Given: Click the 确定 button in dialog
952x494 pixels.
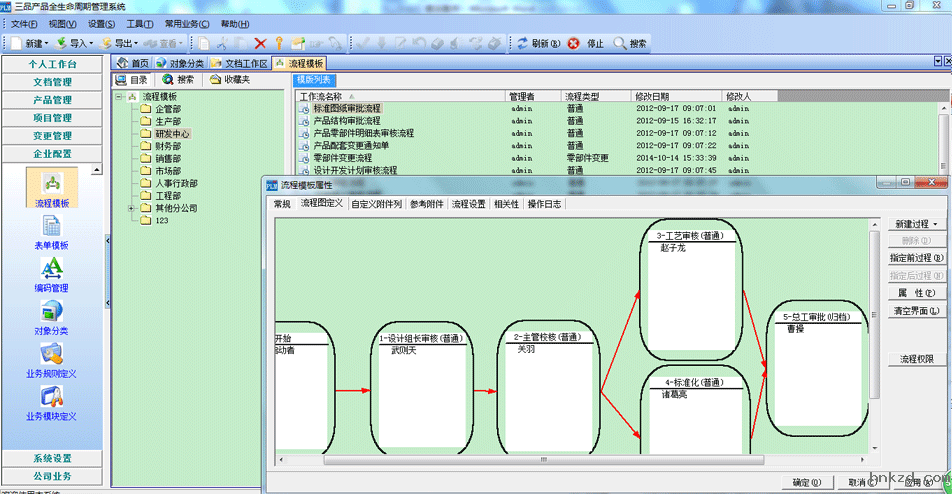Looking at the screenshot, I should click(807, 482).
